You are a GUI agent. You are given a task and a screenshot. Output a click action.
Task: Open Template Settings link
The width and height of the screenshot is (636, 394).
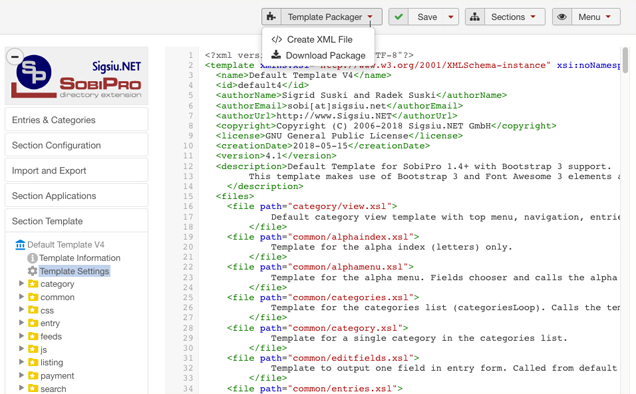(74, 271)
